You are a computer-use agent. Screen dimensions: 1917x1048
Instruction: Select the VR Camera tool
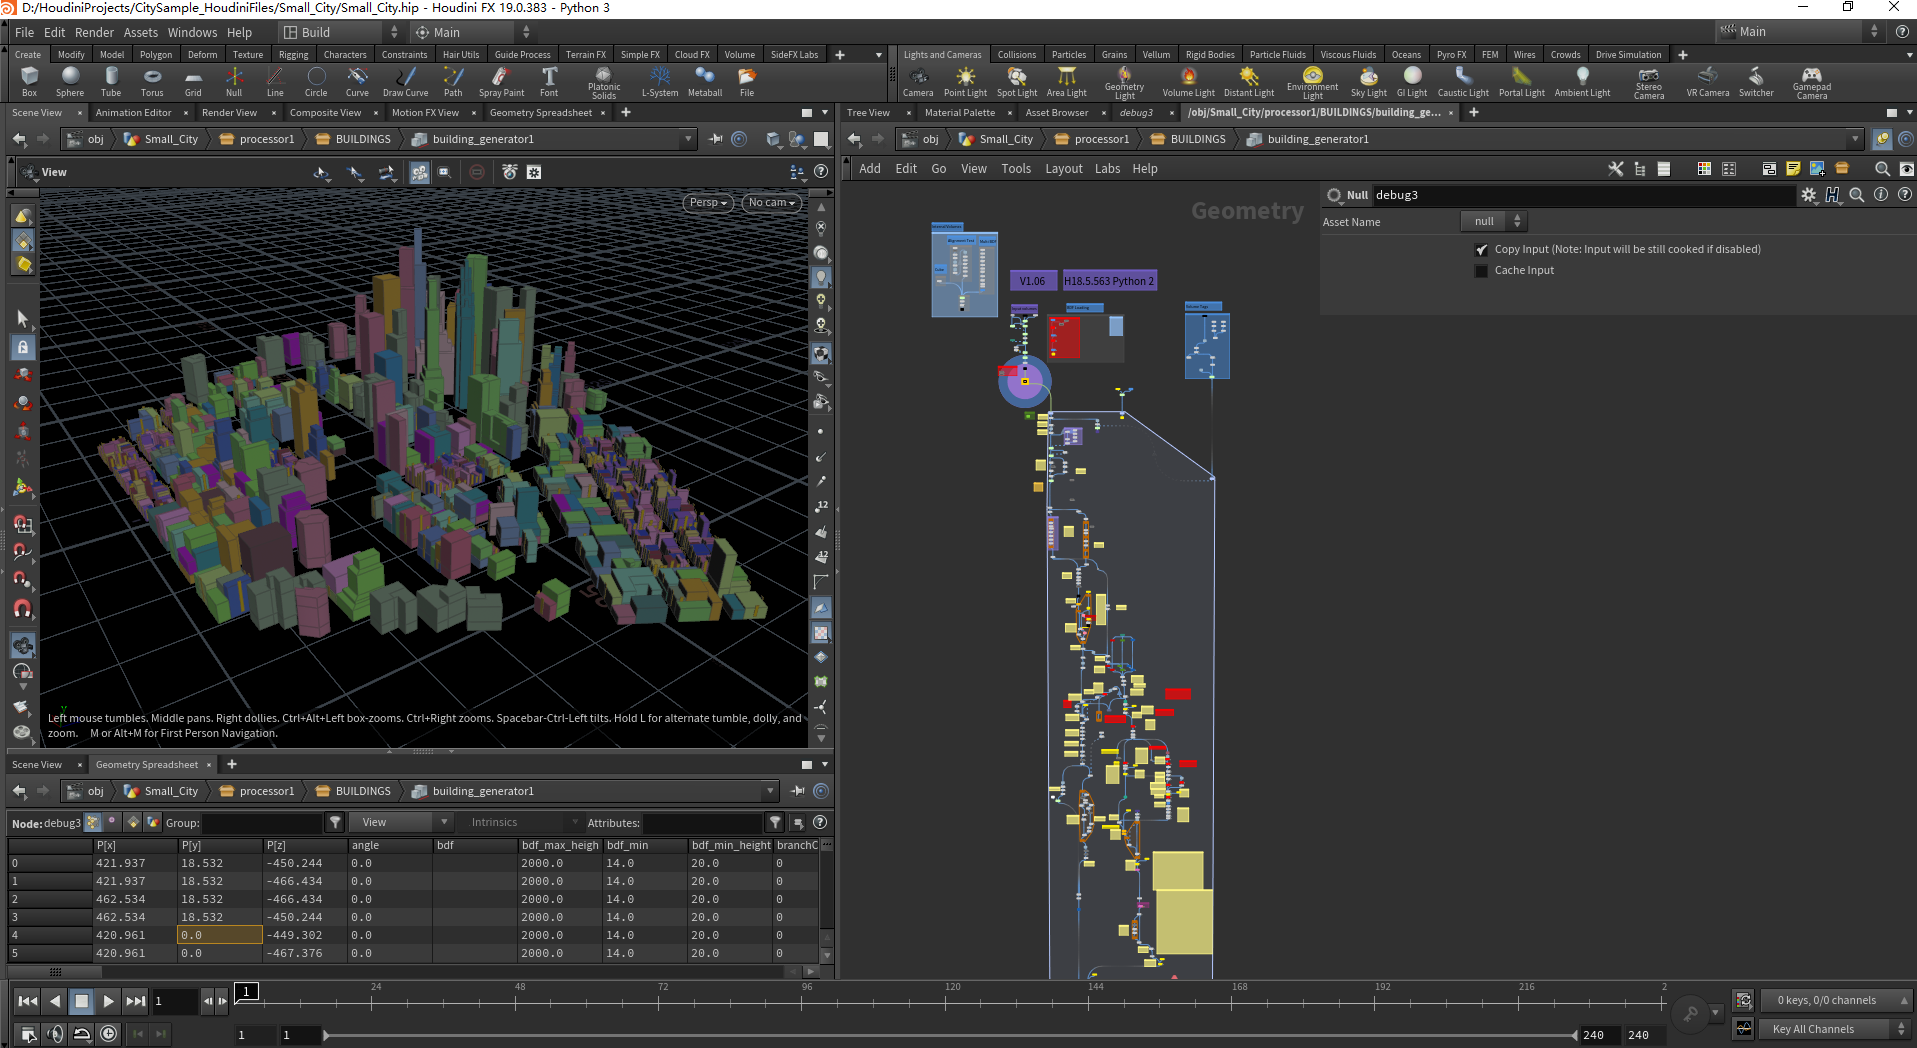click(1707, 81)
